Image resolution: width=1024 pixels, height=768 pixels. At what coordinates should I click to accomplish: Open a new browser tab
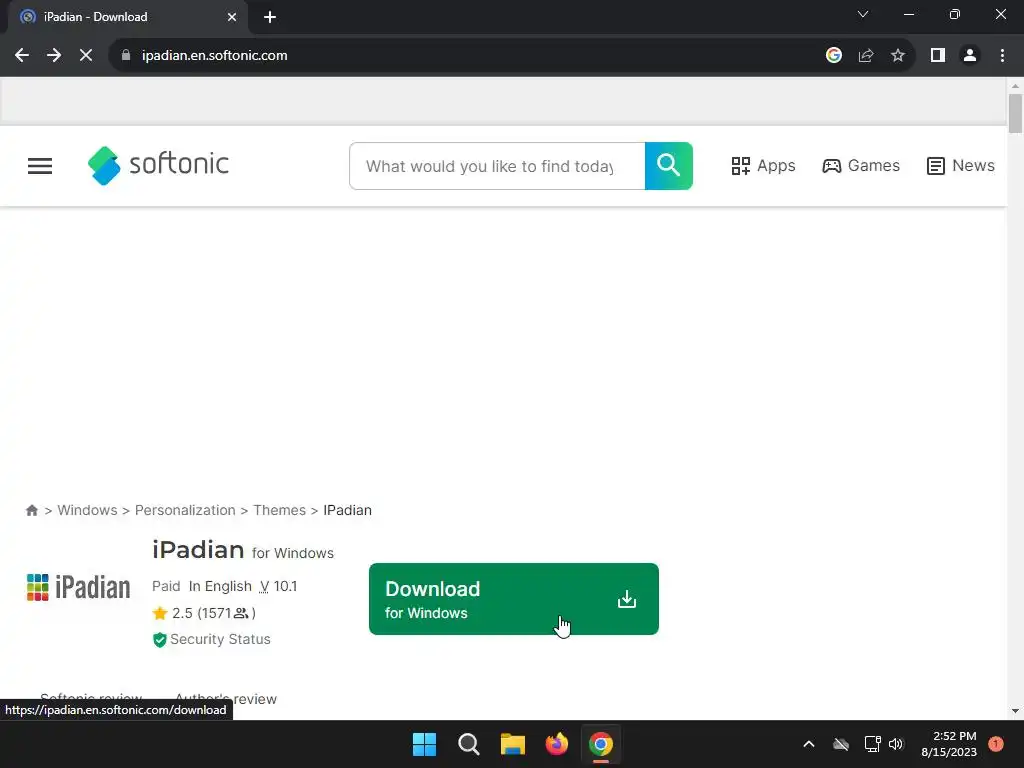pos(270,17)
